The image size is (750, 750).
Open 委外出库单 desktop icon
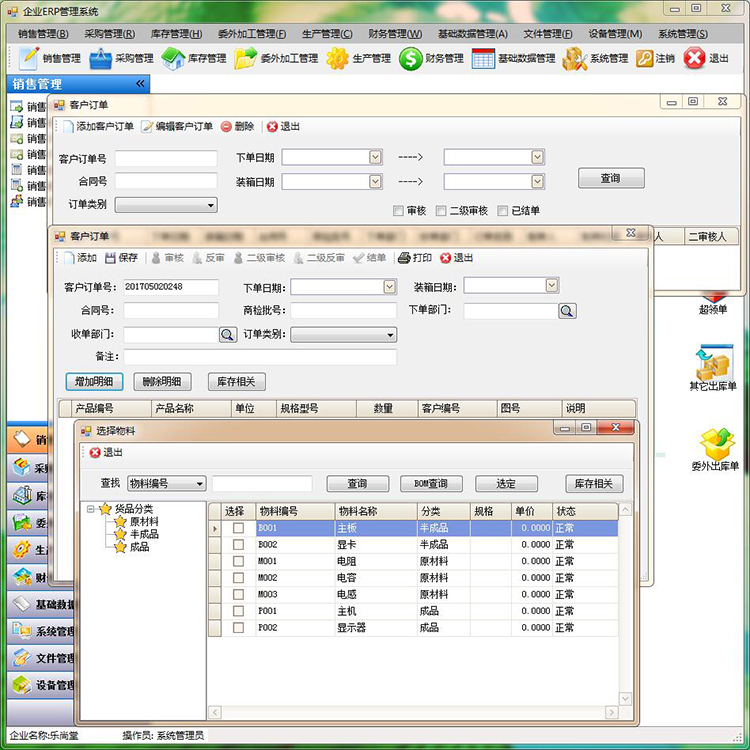715,449
